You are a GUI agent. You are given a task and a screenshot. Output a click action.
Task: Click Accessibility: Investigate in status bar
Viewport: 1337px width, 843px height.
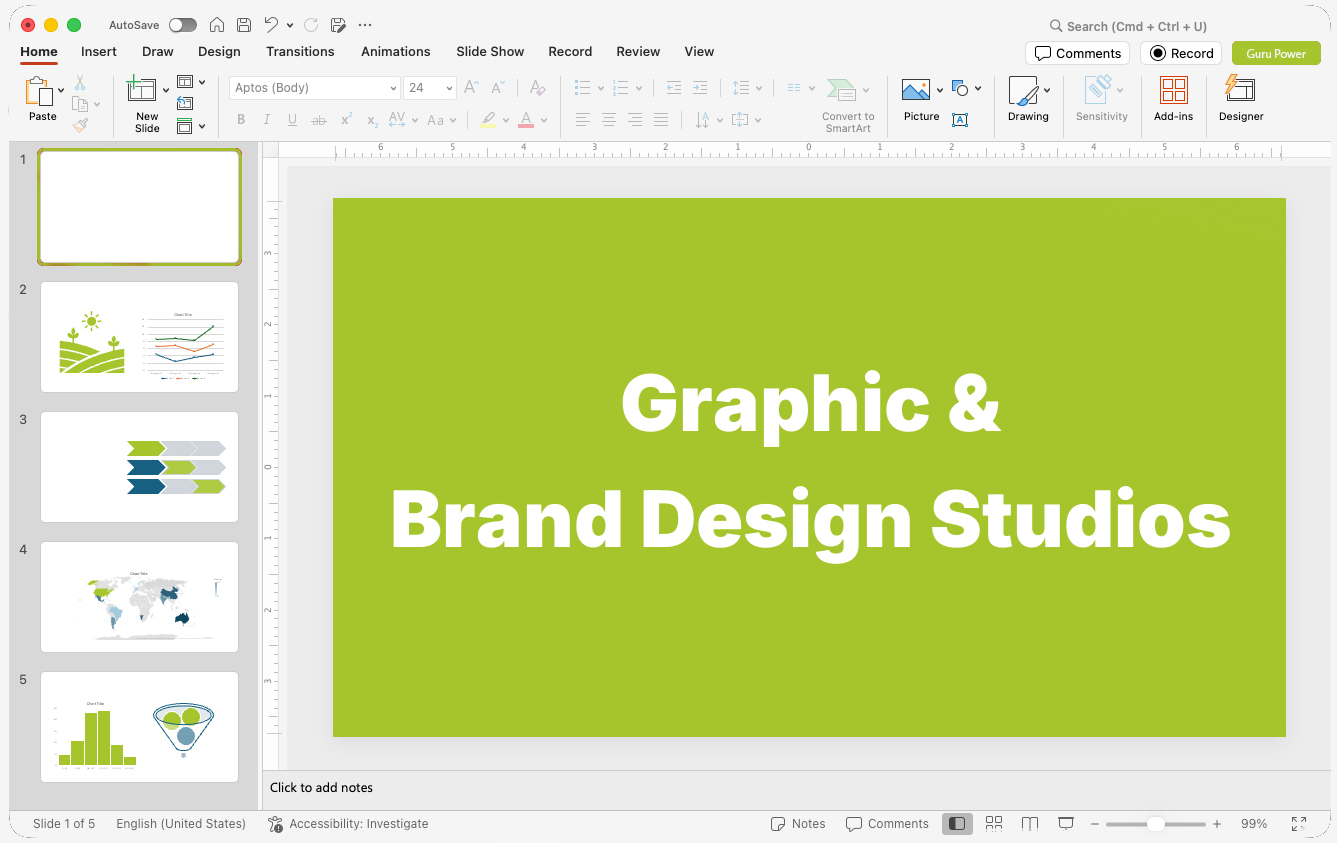[348, 824]
